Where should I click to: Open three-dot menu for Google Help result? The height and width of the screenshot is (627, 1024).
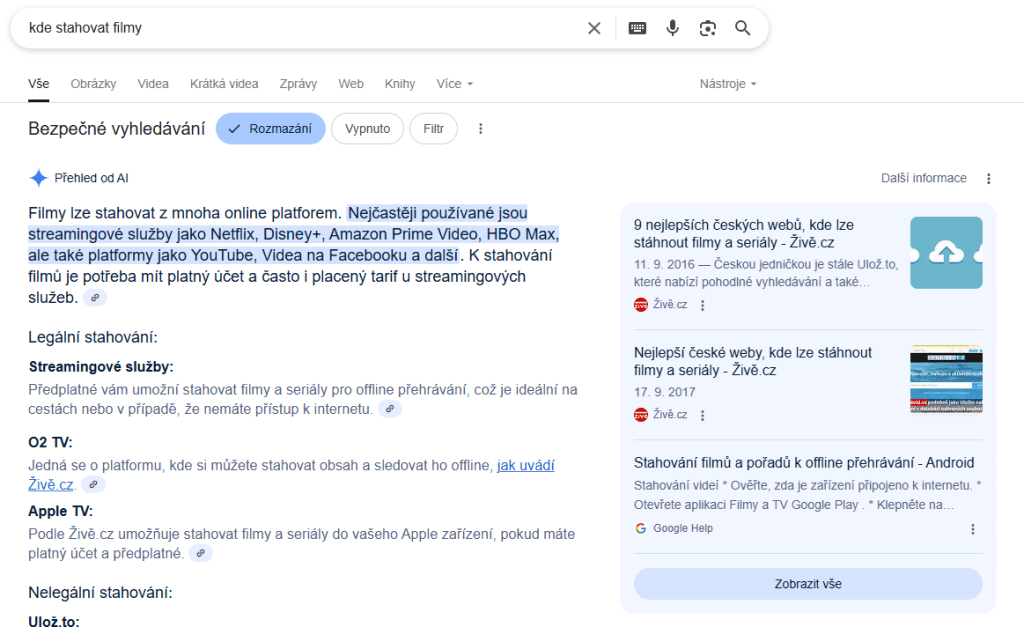(972, 529)
